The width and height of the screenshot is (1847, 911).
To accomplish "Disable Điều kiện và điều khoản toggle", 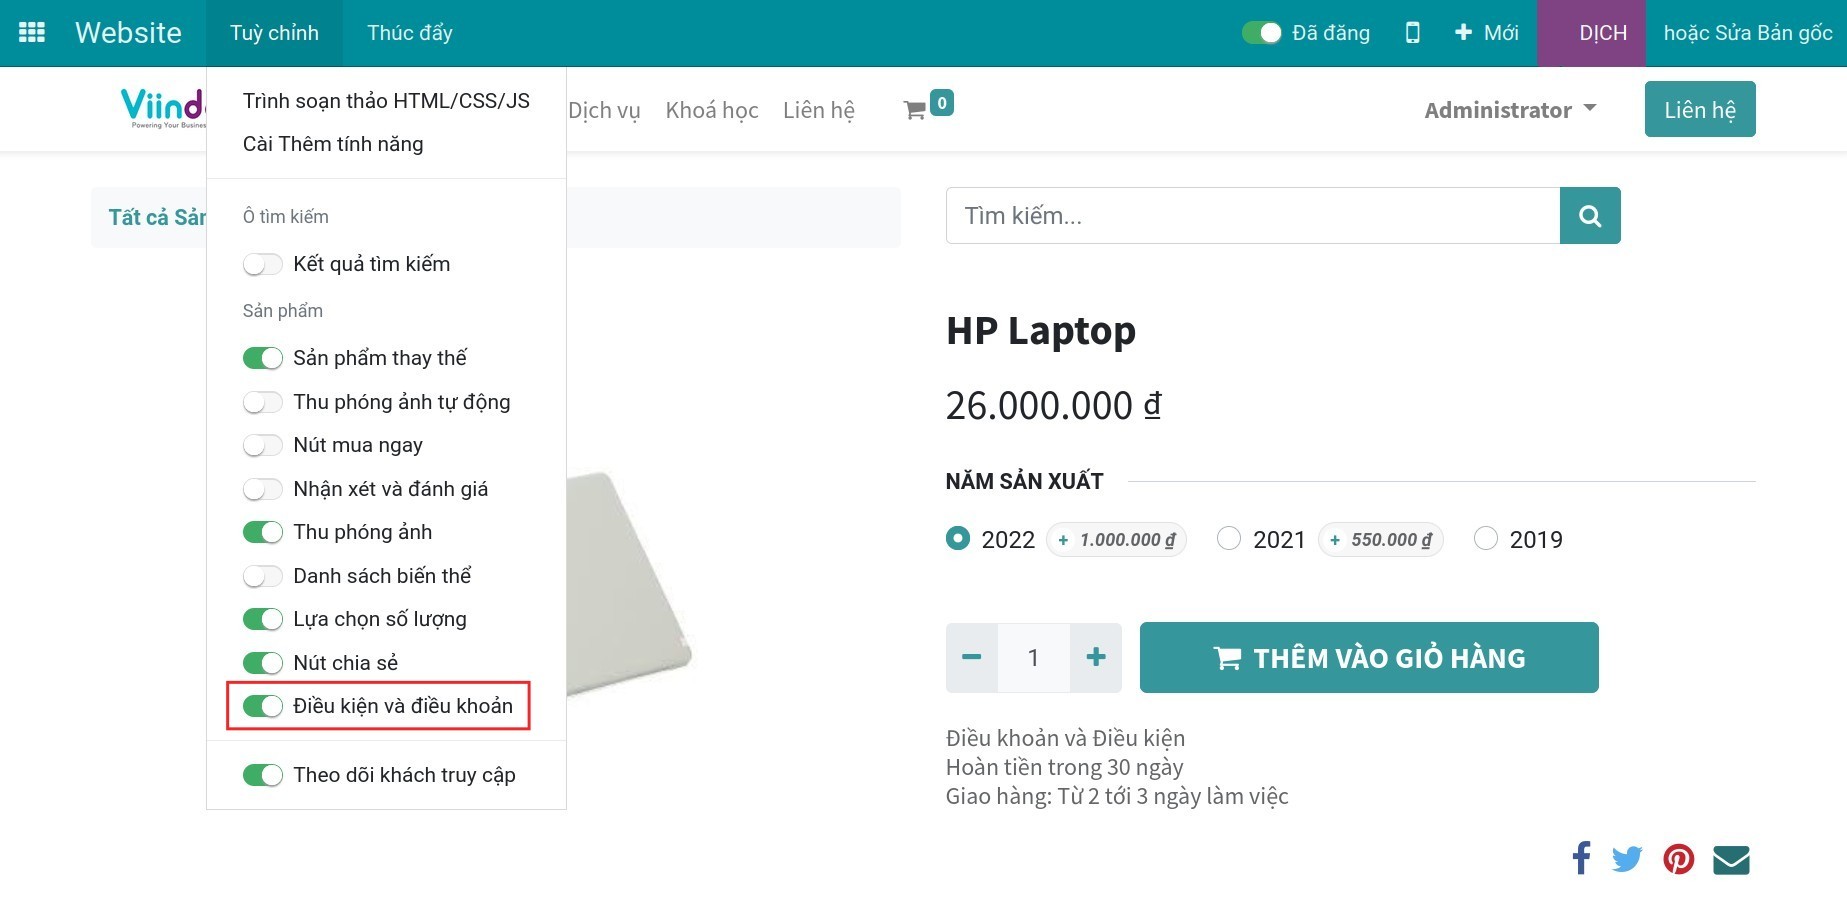I will 263,706.
